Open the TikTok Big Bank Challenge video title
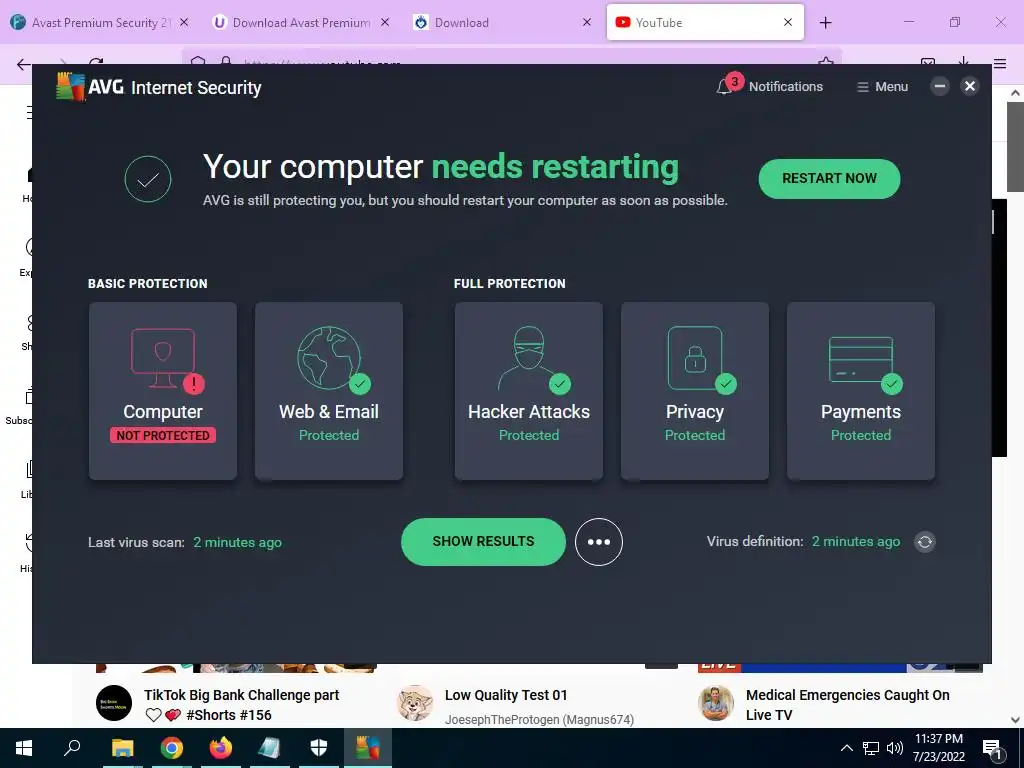Screen dimensions: 1024x768 point(241,705)
